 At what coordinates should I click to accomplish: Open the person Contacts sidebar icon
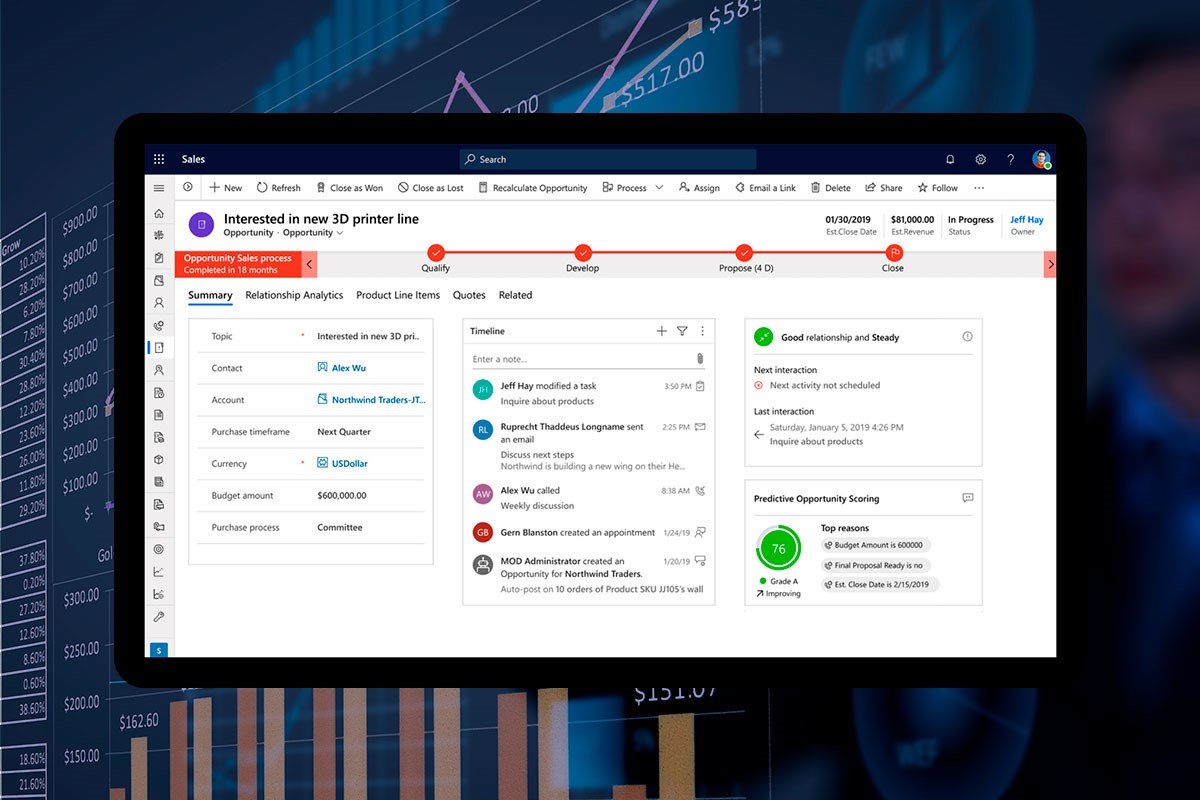[x=159, y=303]
